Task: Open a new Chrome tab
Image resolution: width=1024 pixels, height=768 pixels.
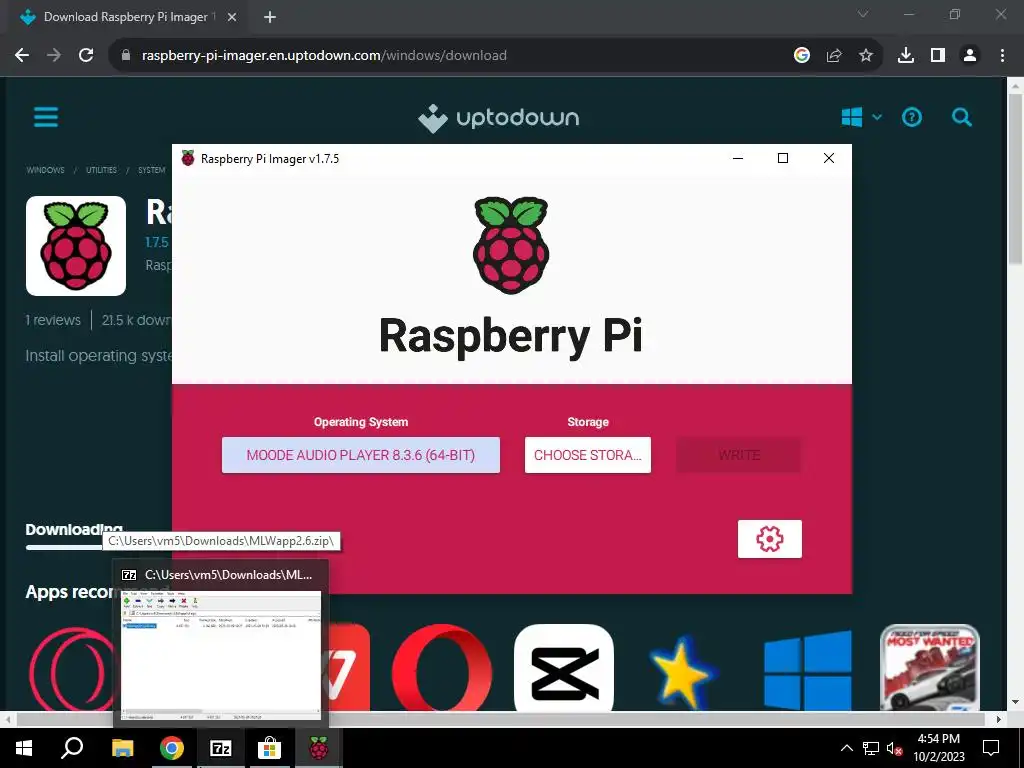Action: coord(270,17)
